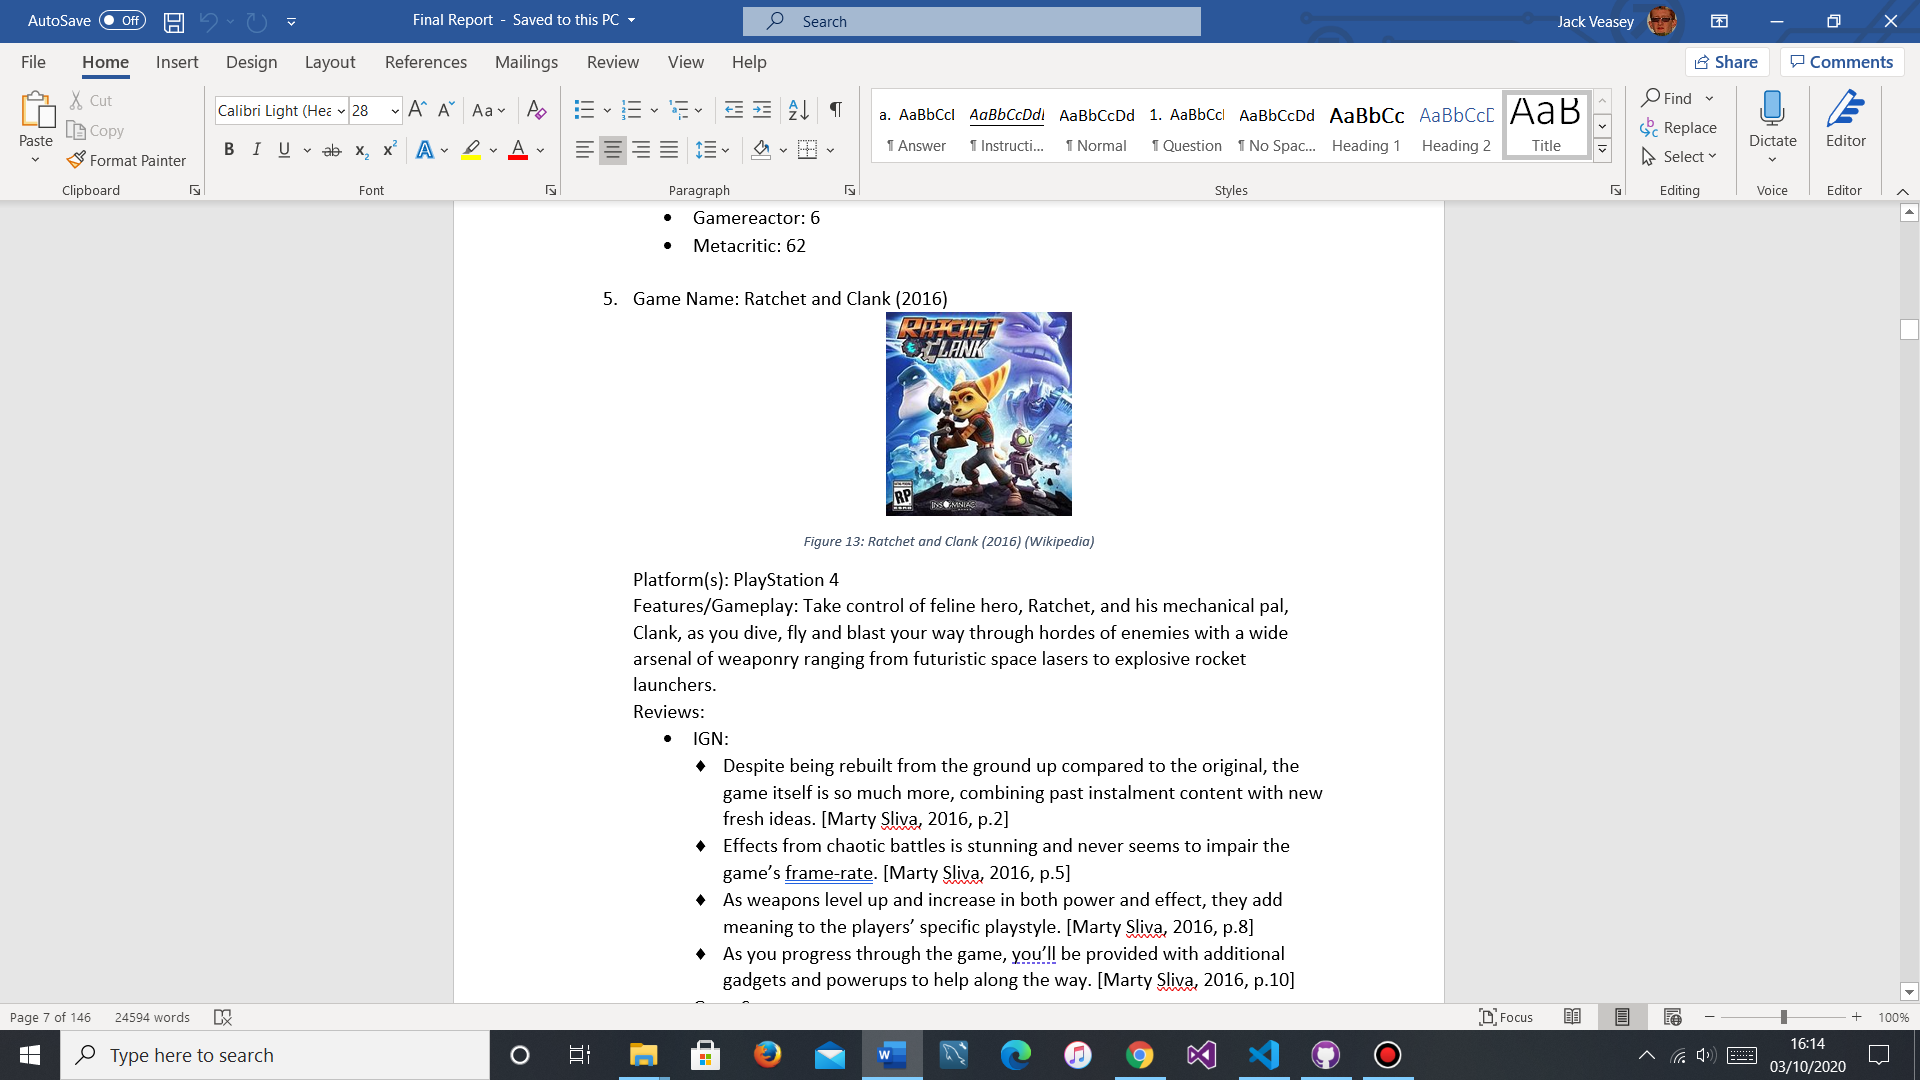Sort the selected text alphabetically
Screen dimensions: 1920x1080
click(x=798, y=110)
